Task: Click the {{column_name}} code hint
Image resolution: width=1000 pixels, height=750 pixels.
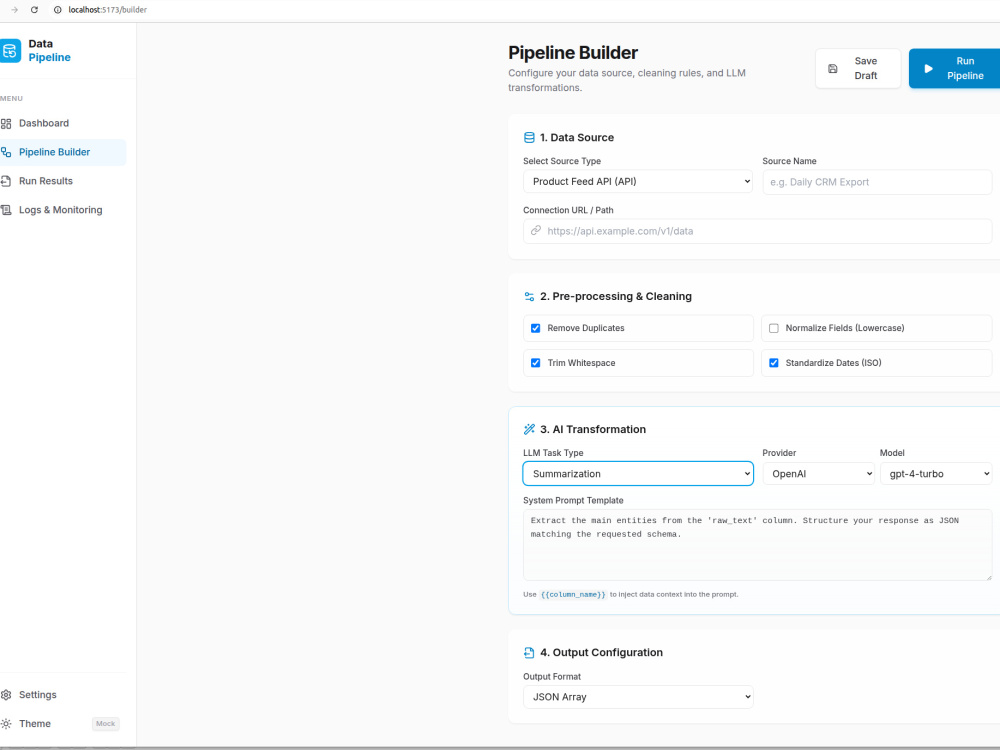Action: click(x=573, y=594)
